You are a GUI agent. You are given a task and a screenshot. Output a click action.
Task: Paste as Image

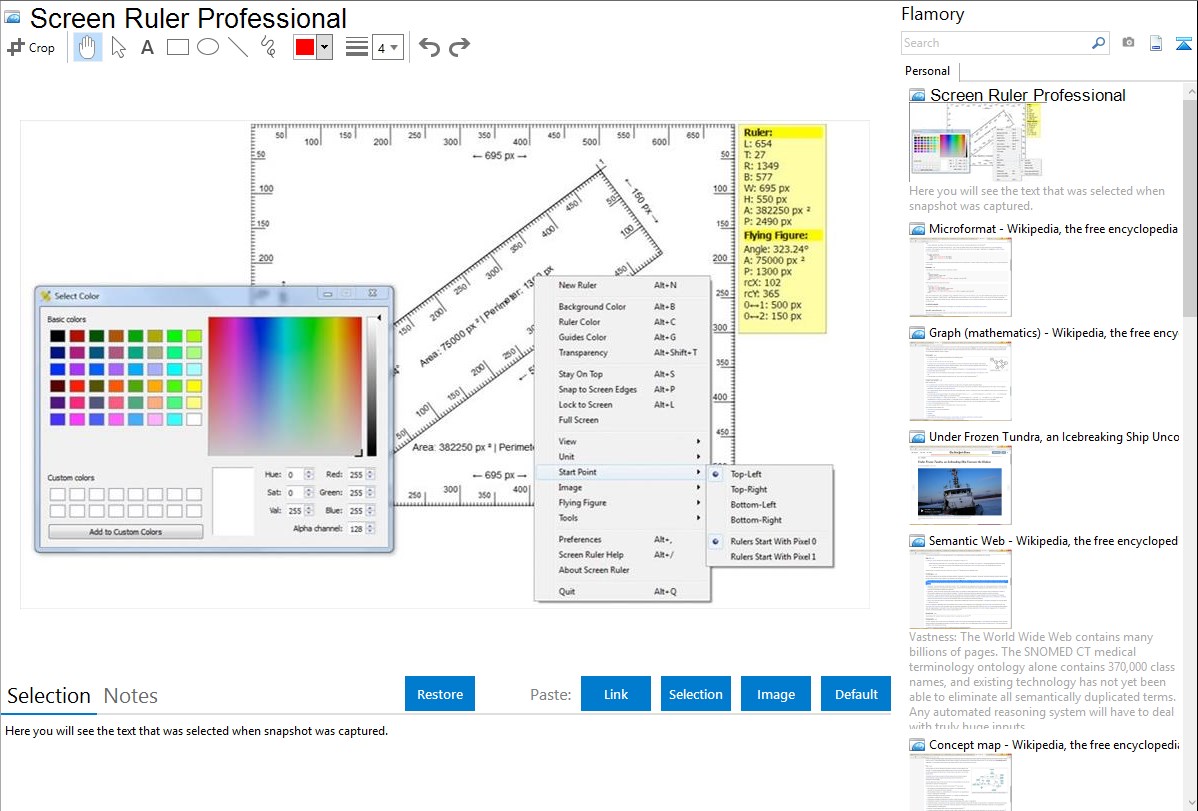click(775, 694)
